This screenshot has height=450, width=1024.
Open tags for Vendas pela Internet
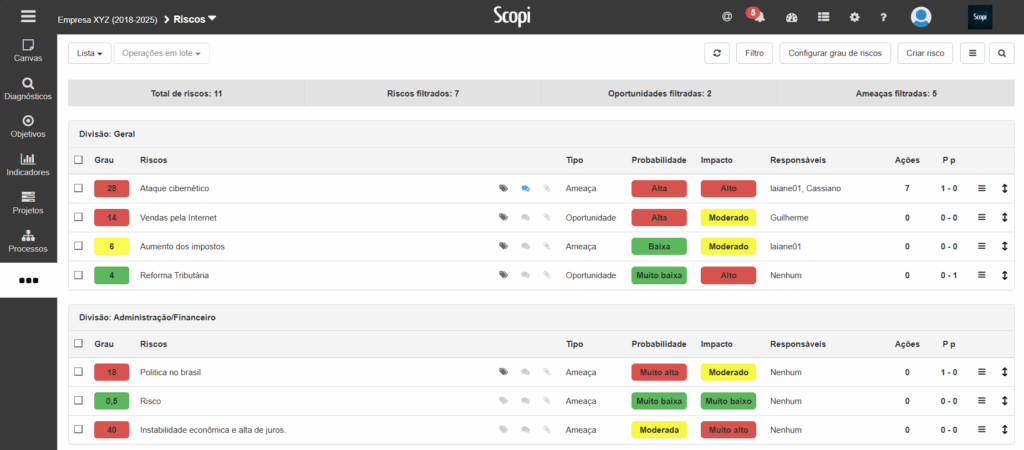pos(504,217)
